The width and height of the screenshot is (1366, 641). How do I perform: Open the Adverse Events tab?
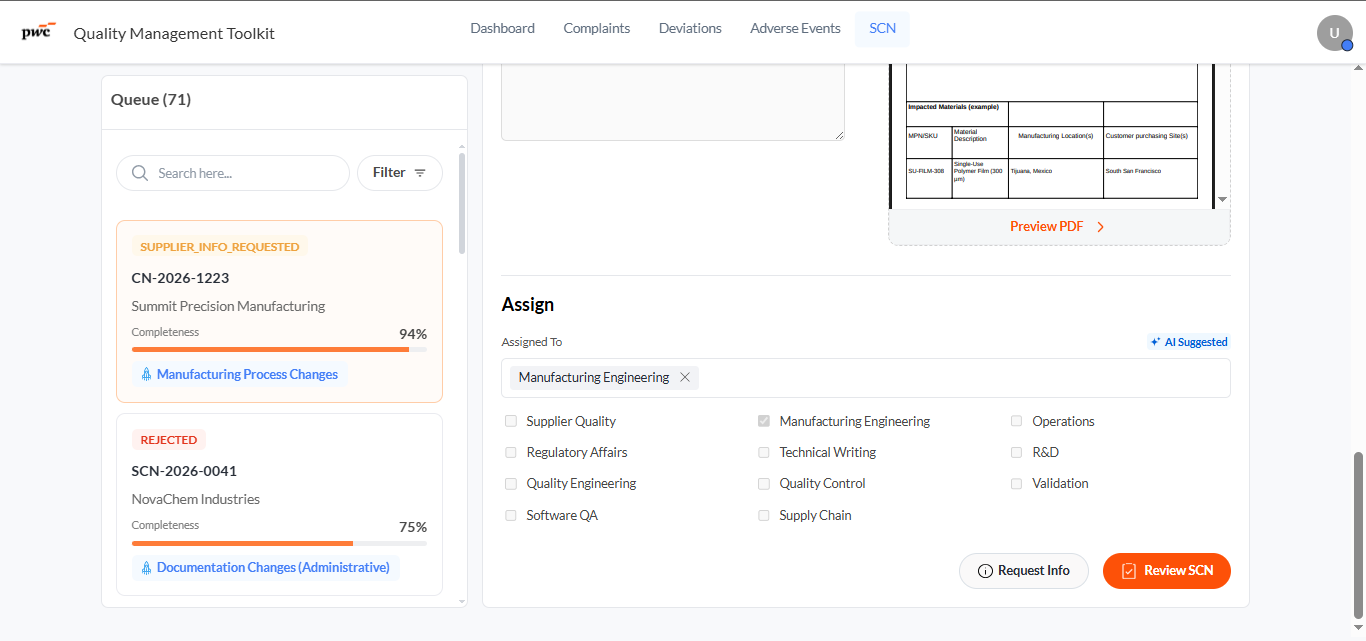point(795,28)
